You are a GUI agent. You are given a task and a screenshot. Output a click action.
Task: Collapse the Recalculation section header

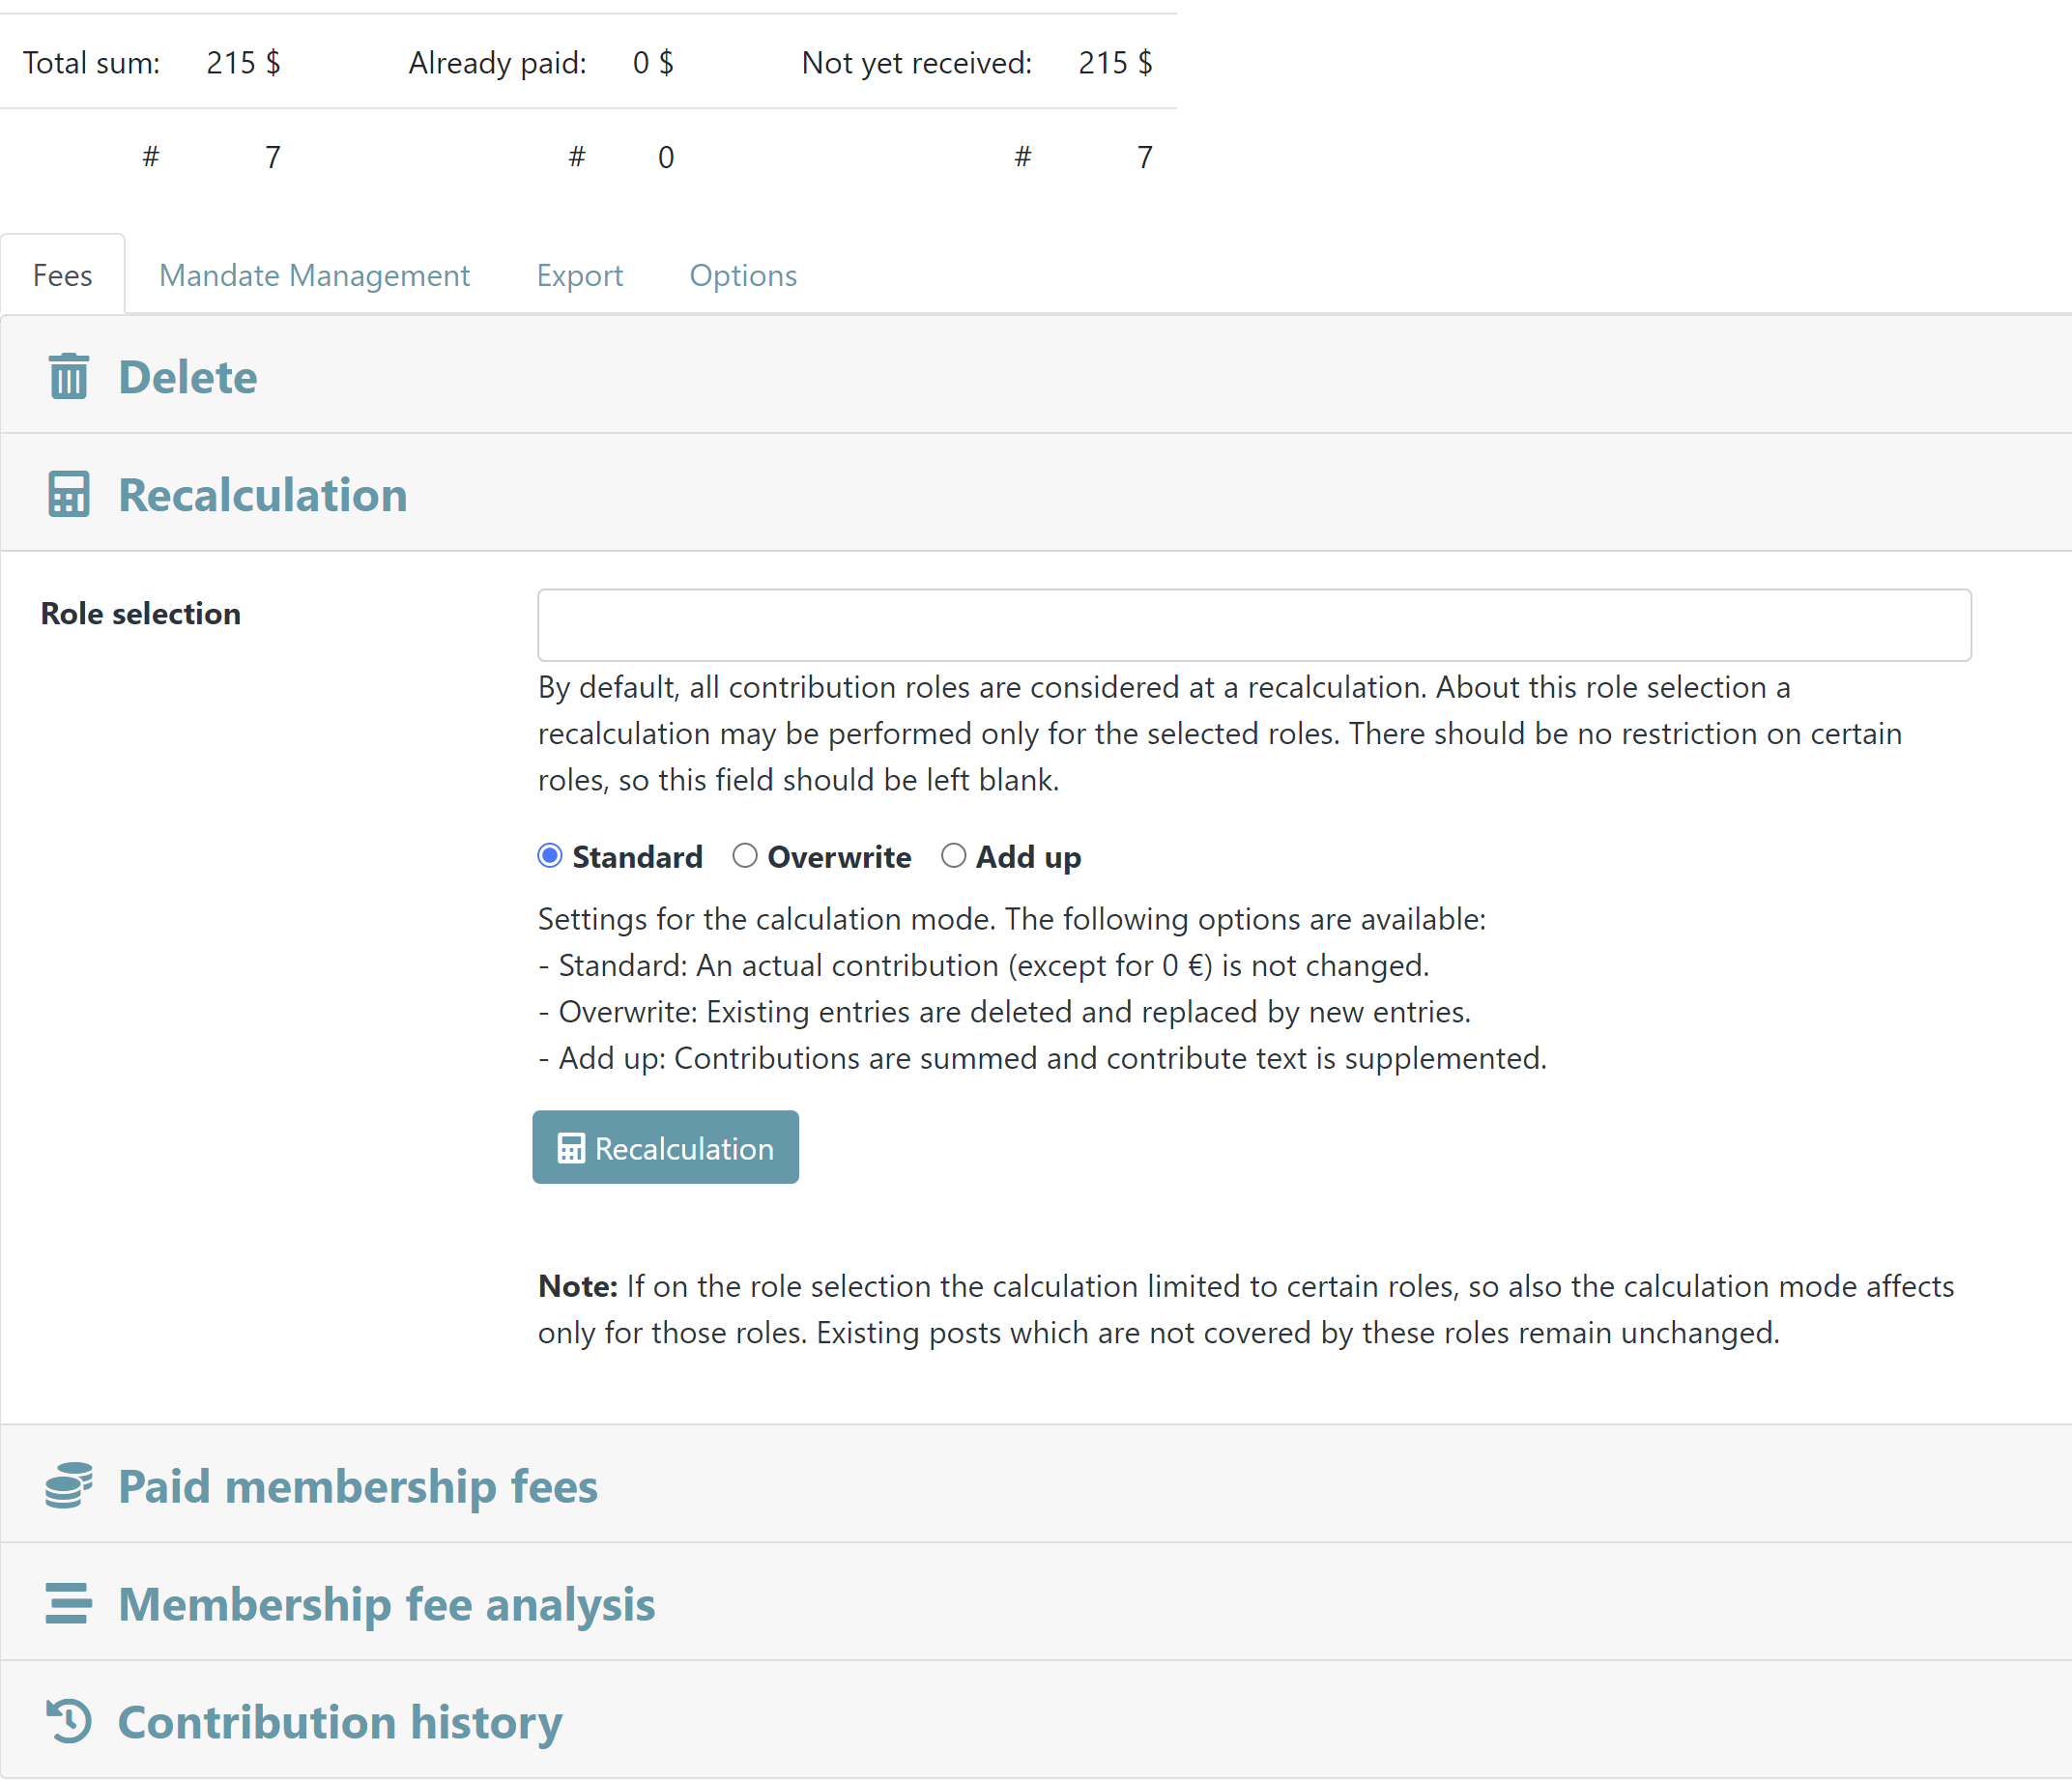tap(263, 495)
